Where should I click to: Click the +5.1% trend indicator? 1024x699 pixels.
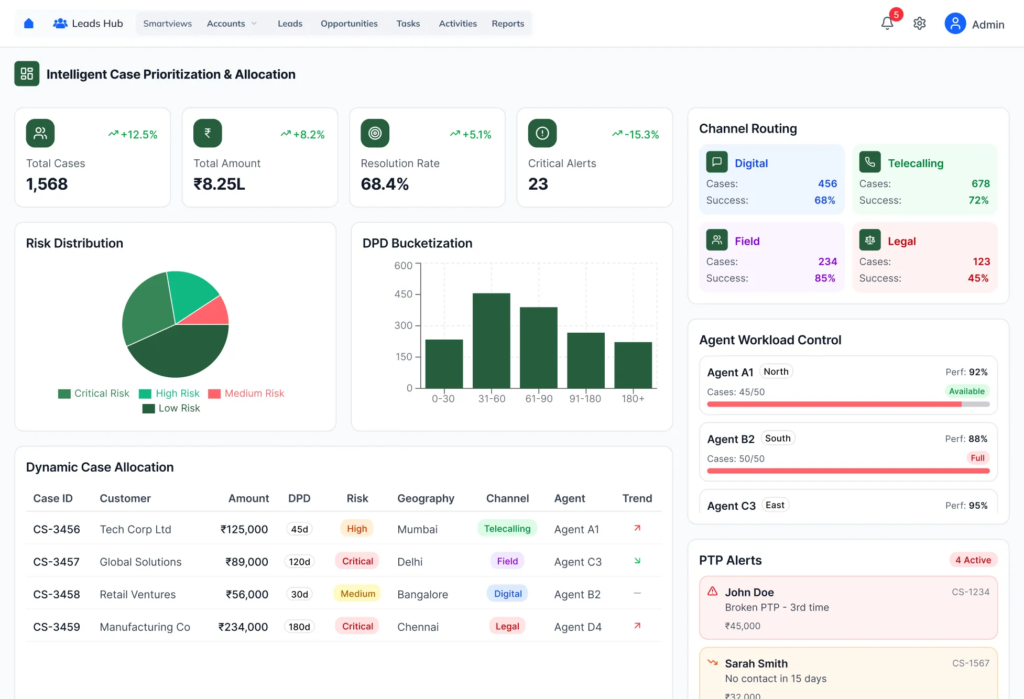[x=470, y=135]
